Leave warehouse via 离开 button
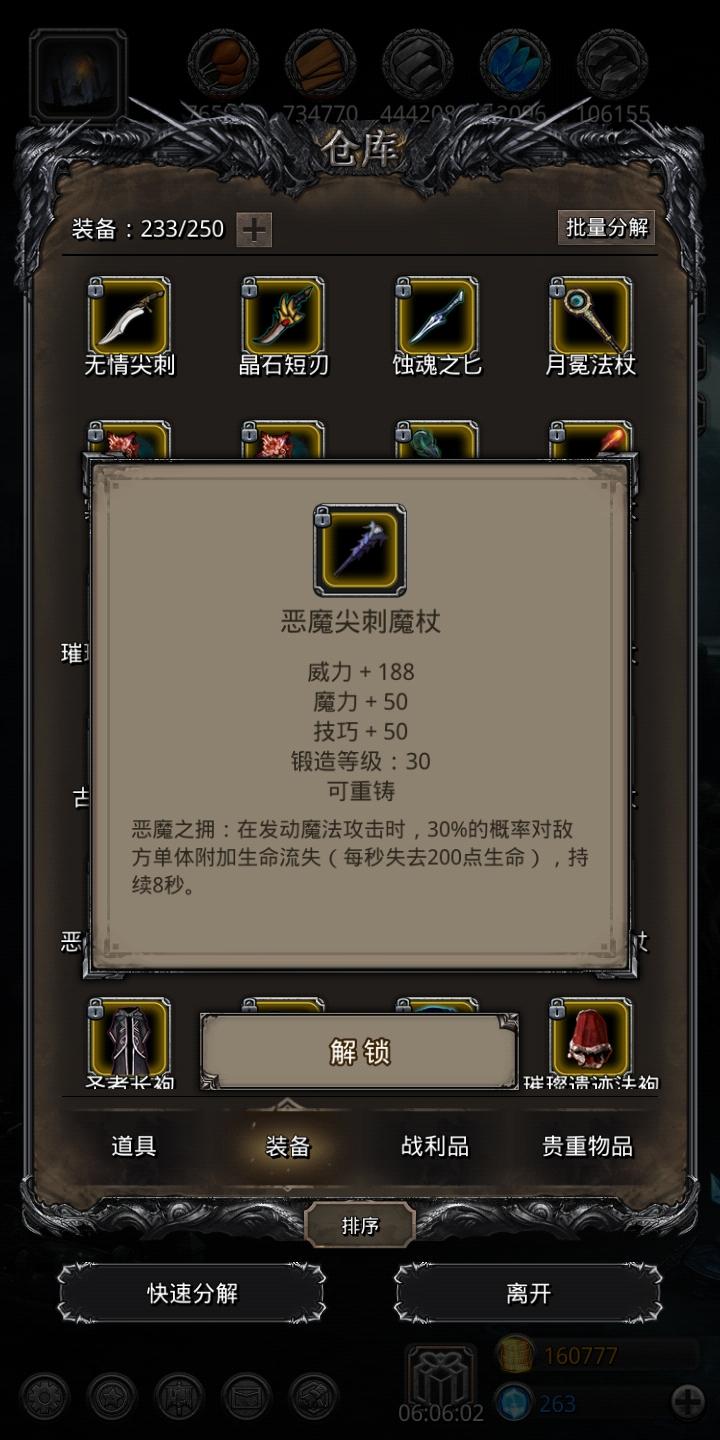 tap(528, 1293)
